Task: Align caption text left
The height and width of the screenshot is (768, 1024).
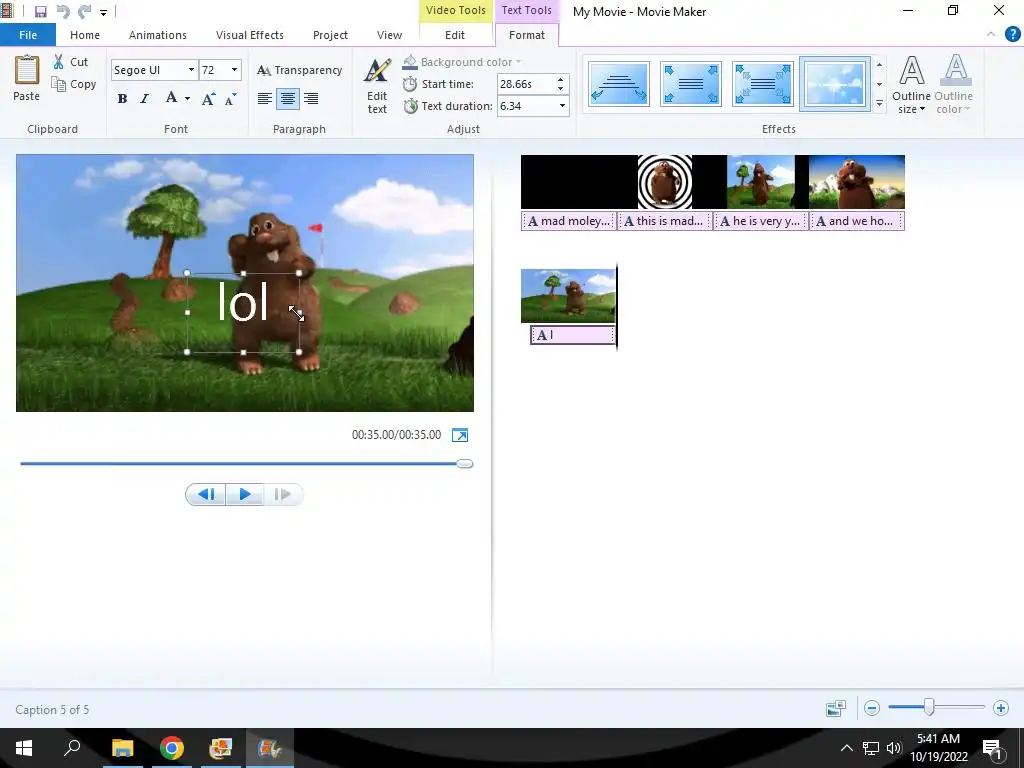Action: [x=264, y=99]
